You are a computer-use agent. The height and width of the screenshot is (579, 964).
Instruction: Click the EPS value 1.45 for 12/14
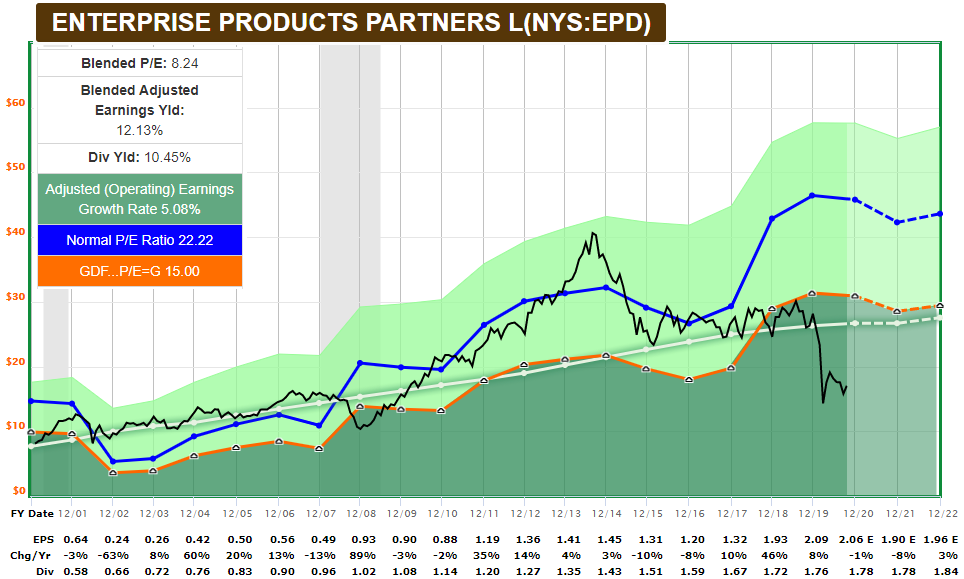(x=609, y=540)
